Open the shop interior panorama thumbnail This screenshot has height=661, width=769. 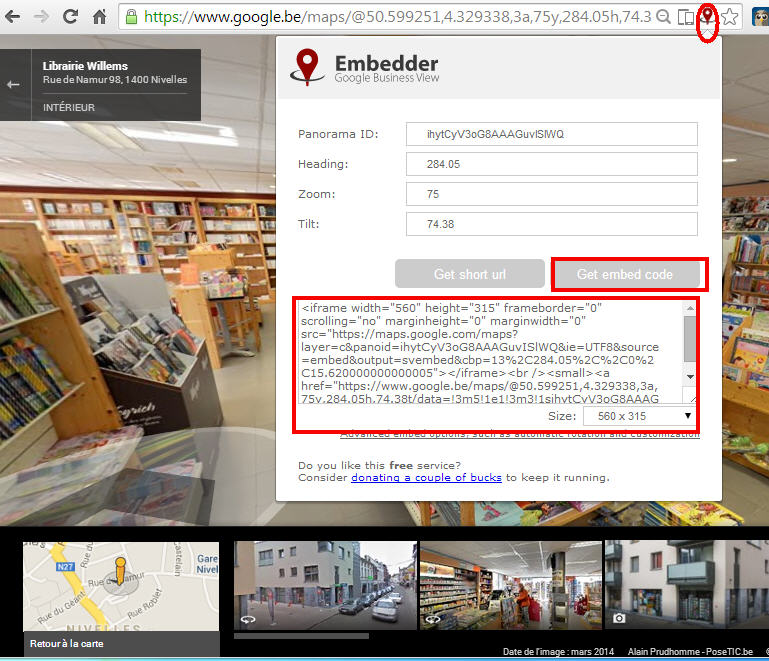511,585
